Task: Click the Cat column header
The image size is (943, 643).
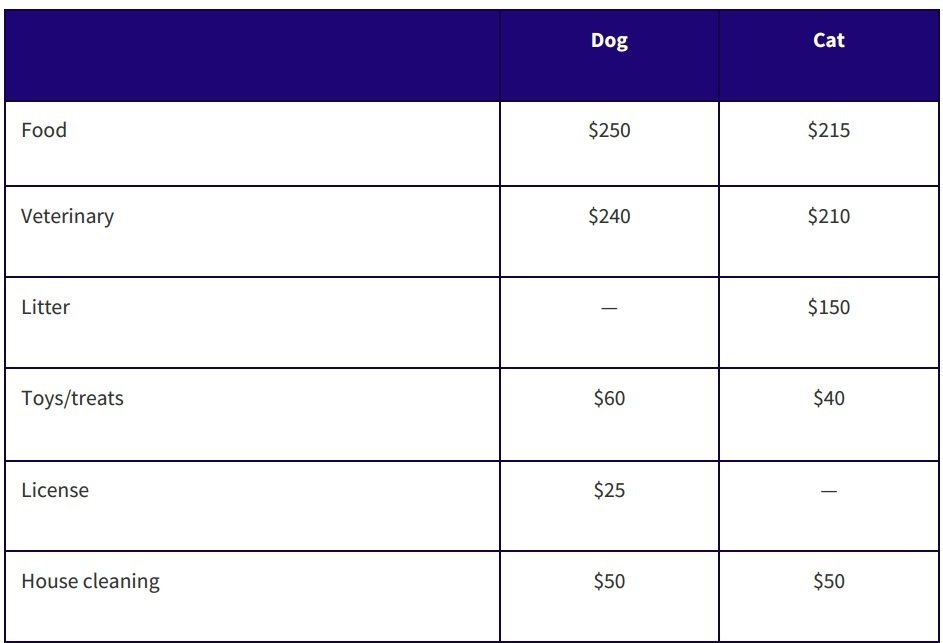Action: (x=829, y=41)
